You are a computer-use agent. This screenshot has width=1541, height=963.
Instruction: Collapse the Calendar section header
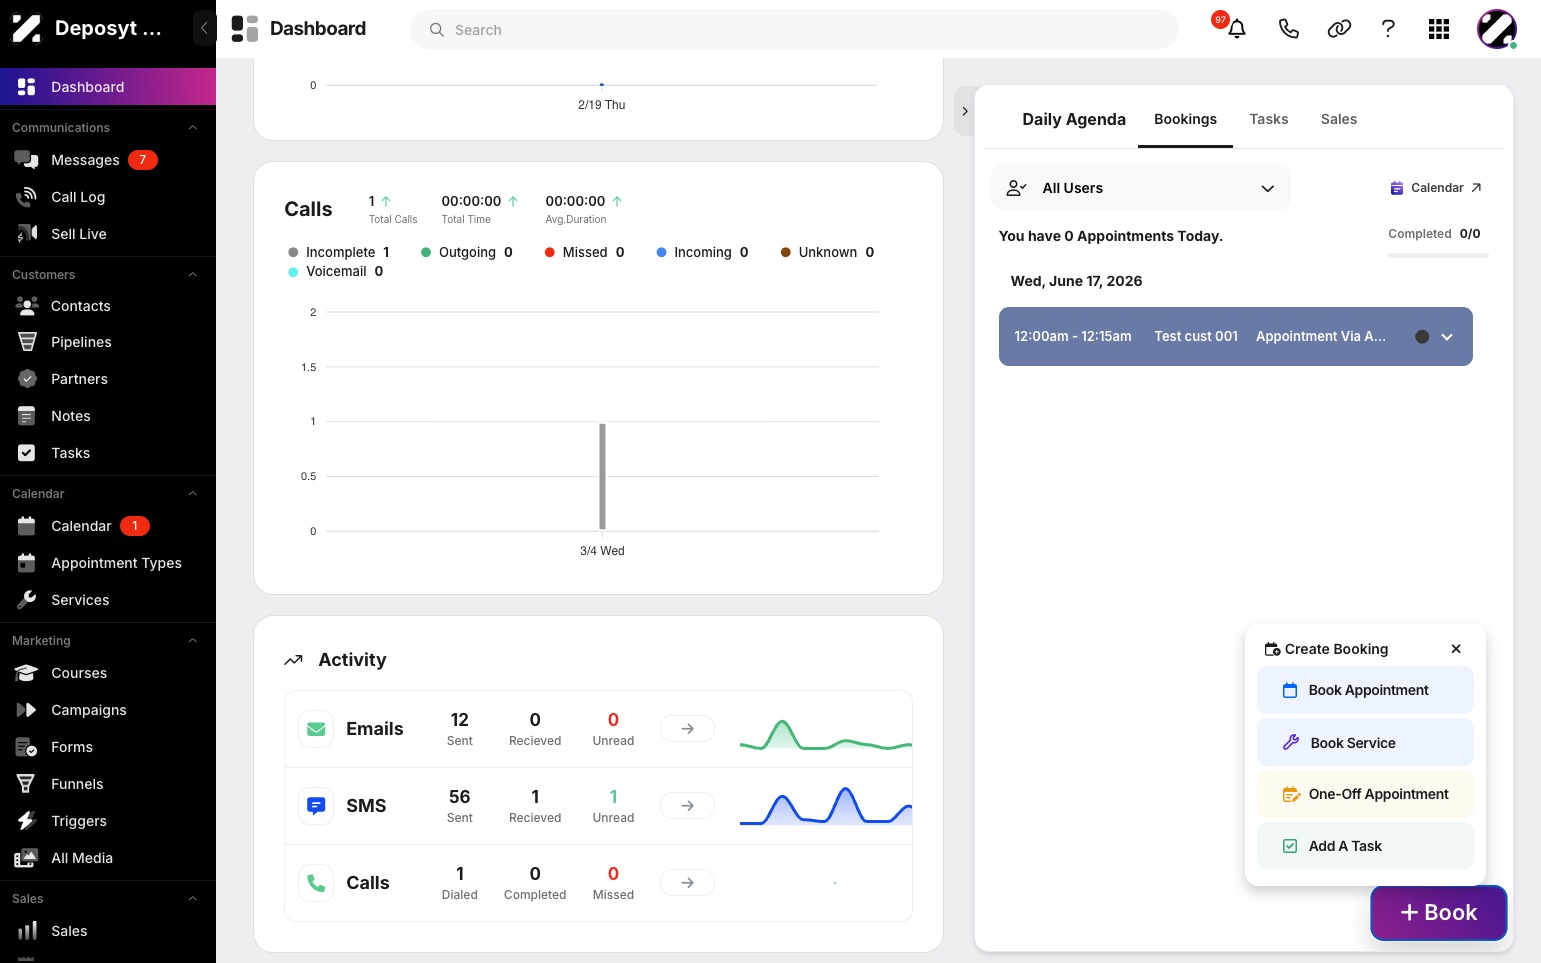[193, 494]
